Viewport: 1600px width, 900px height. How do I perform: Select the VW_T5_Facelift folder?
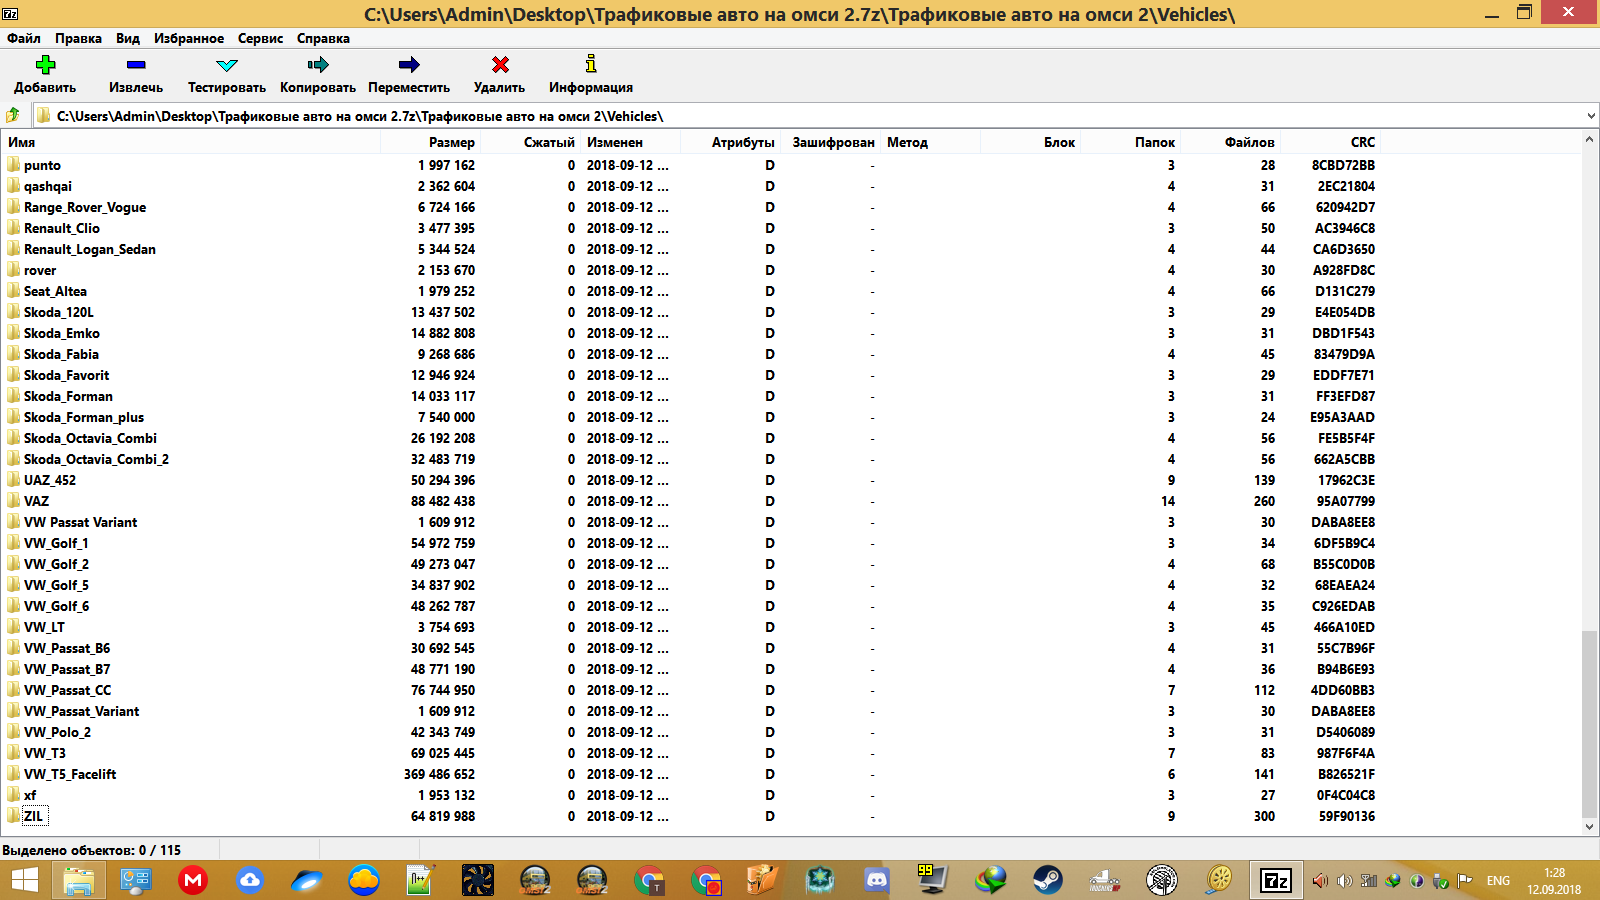[70, 774]
